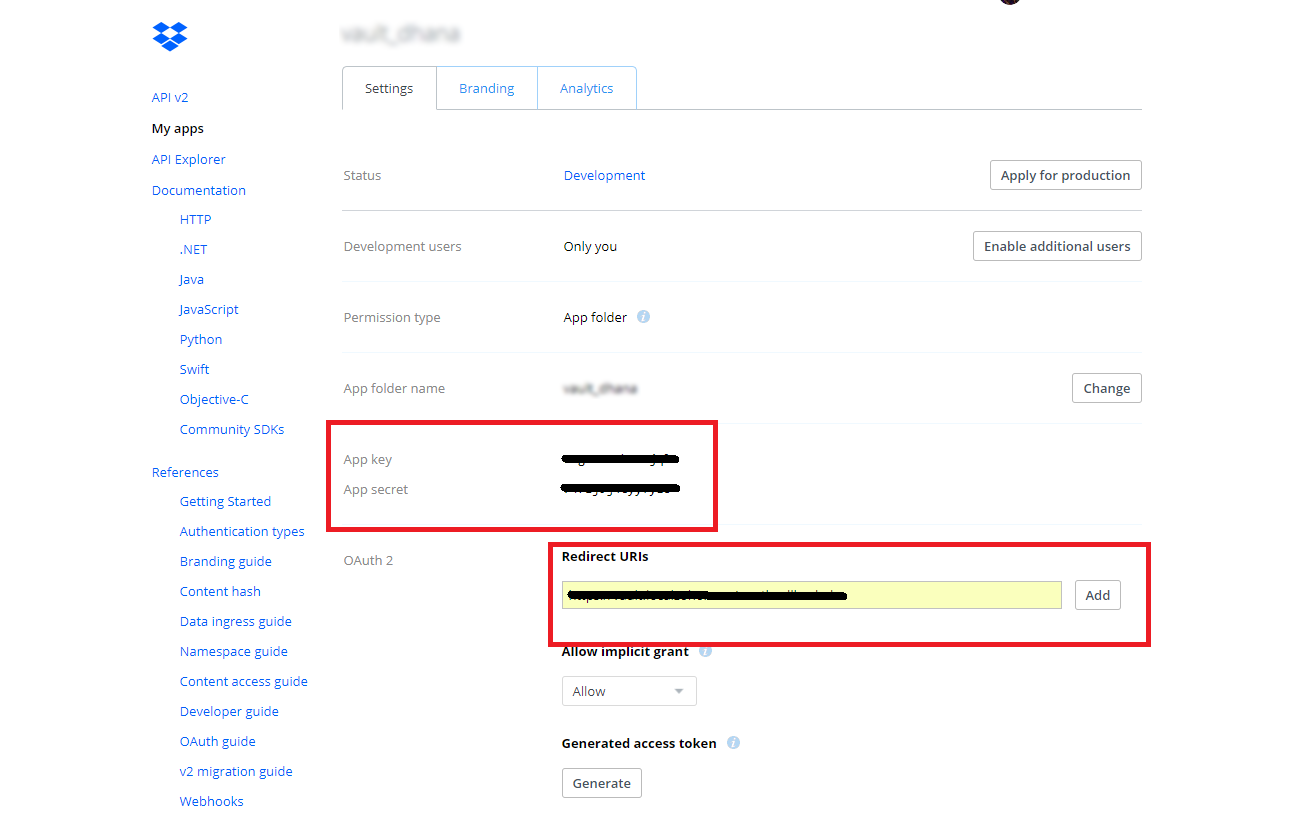Click the 'Generated access token' heading
Image resolution: width=1311 pixels, height=815 pixels.
(x=639, y=743)
